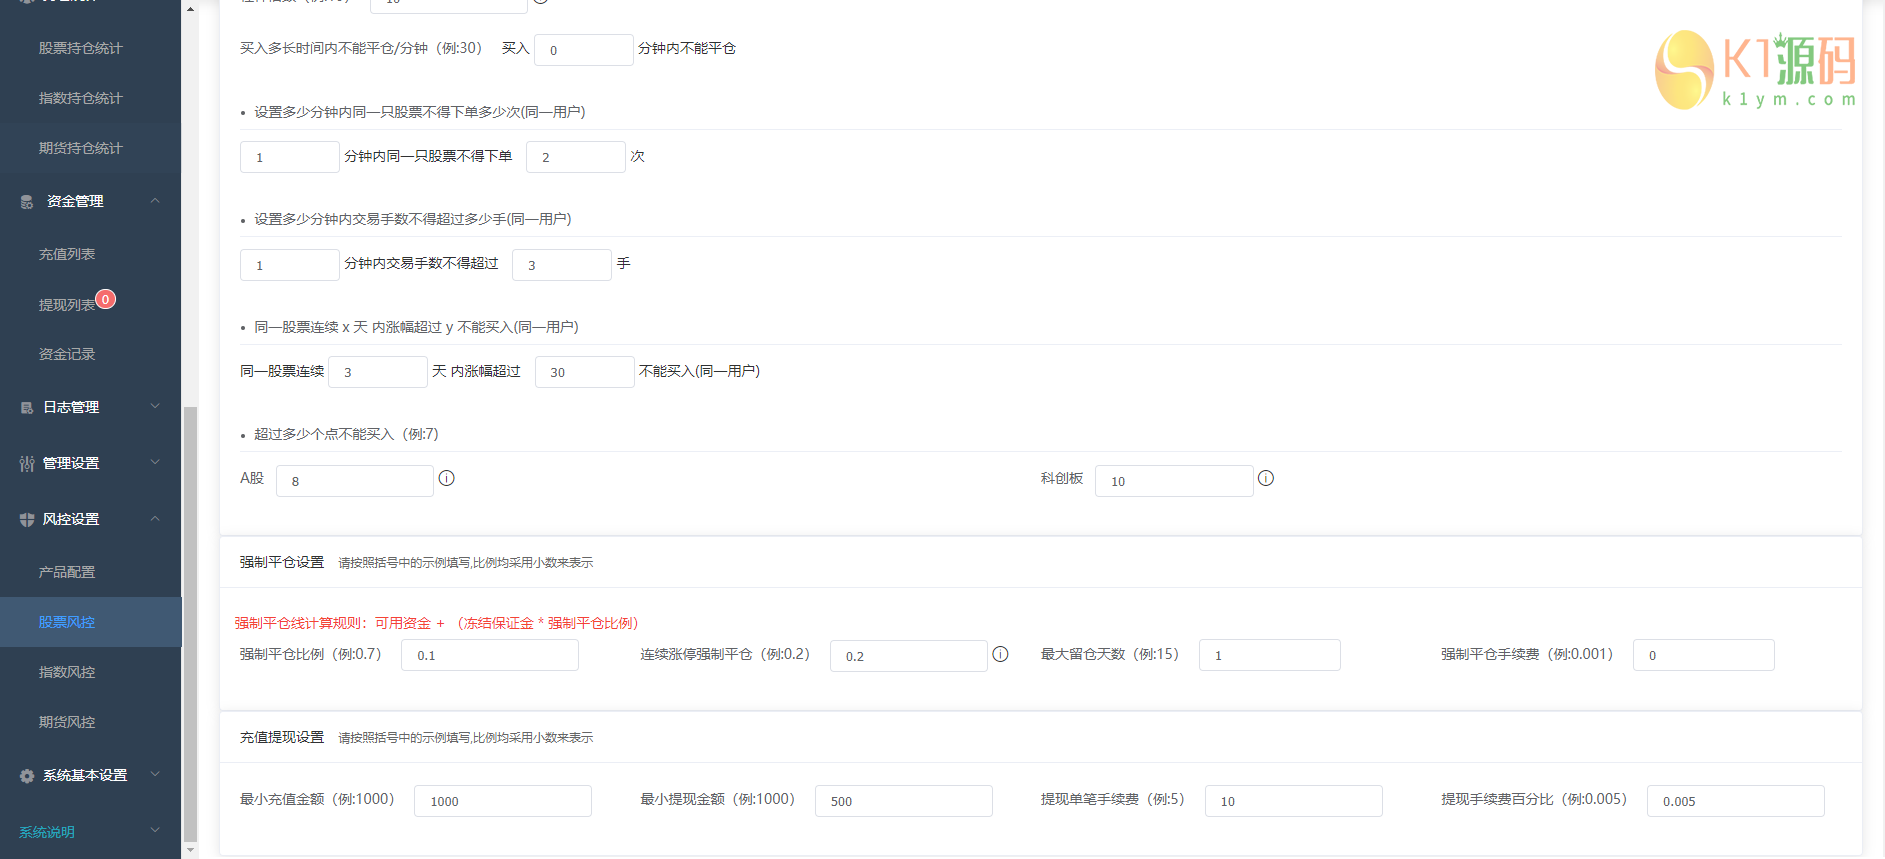
Task: Click the 系统基本设置 gear icon
Action: 27,776
